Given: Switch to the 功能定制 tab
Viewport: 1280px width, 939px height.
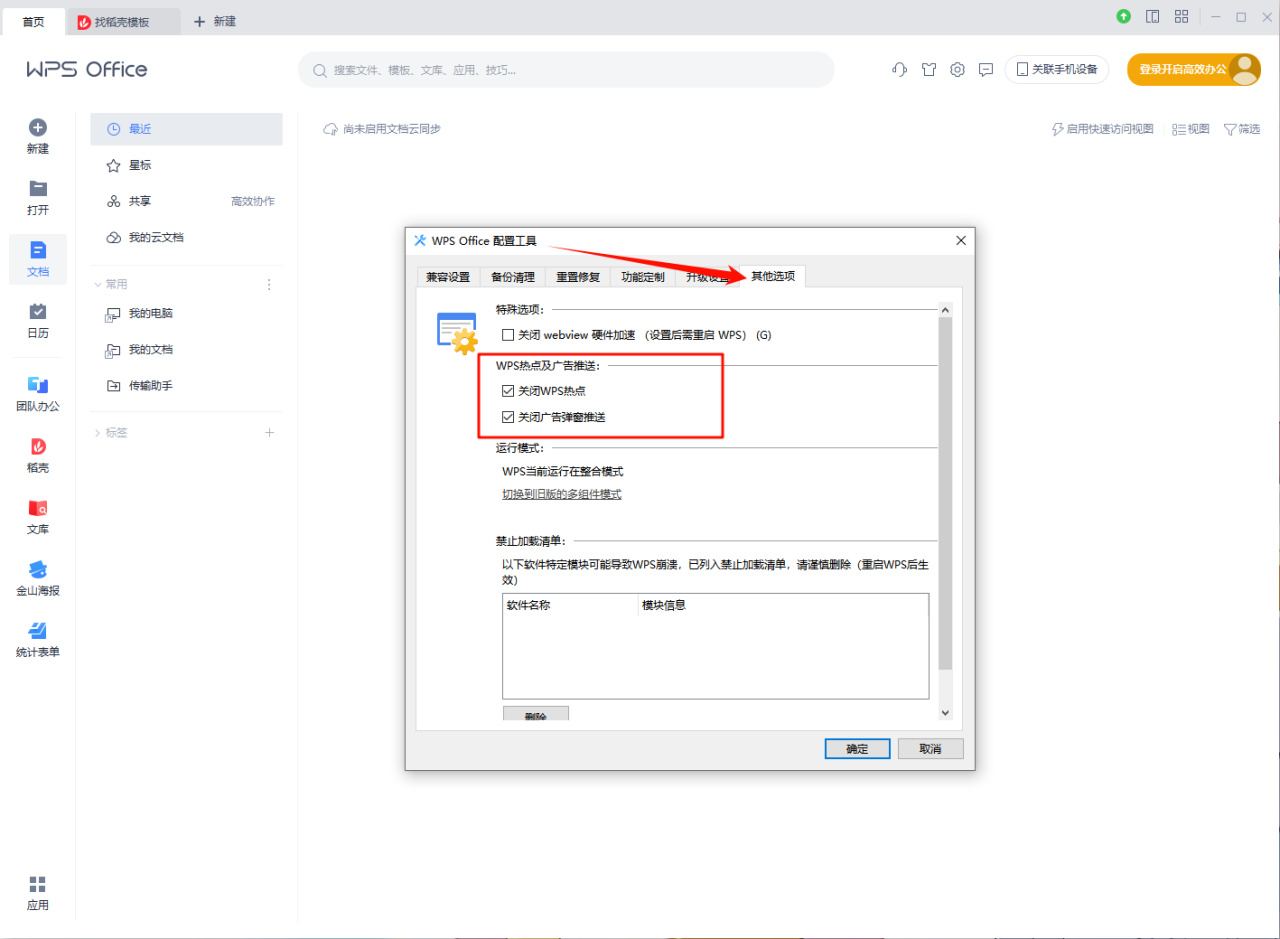Looking at the screenshot, I should click(x=643, y=277).
